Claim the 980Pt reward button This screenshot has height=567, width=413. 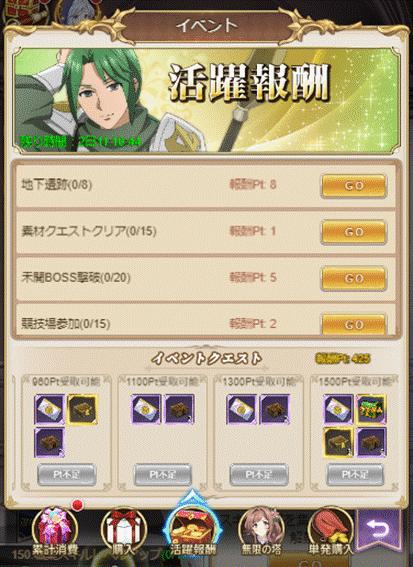pyautogui.click(x=67, y=474)
